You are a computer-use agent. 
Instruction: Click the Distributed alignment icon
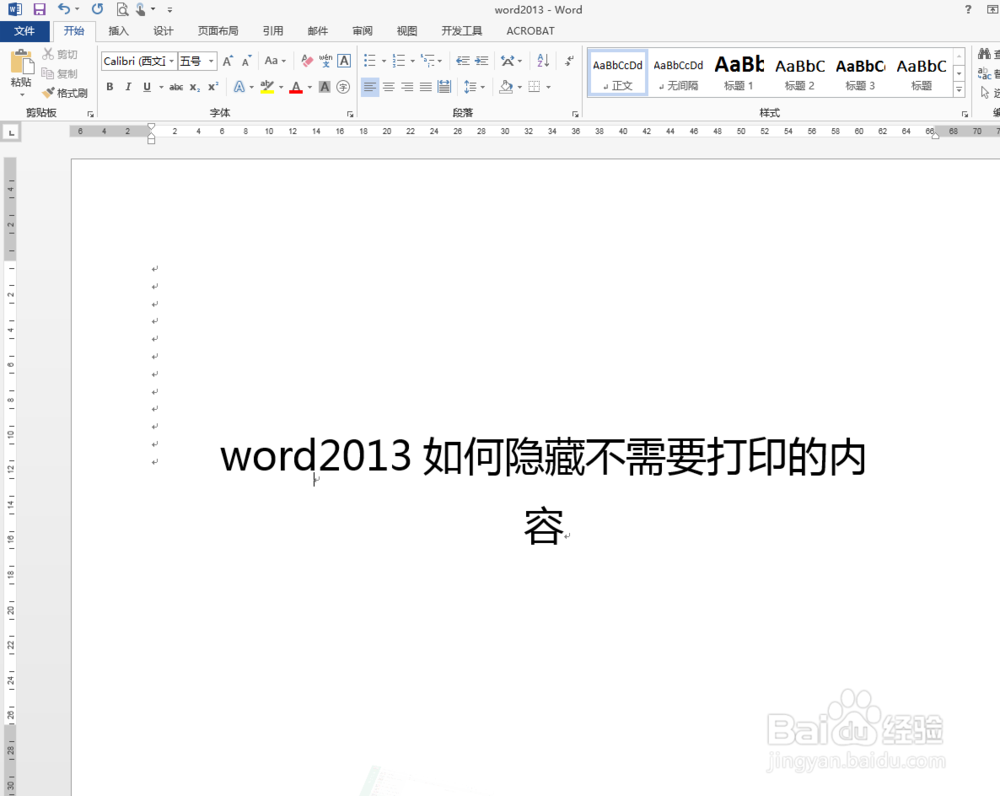tap(445, 87)
